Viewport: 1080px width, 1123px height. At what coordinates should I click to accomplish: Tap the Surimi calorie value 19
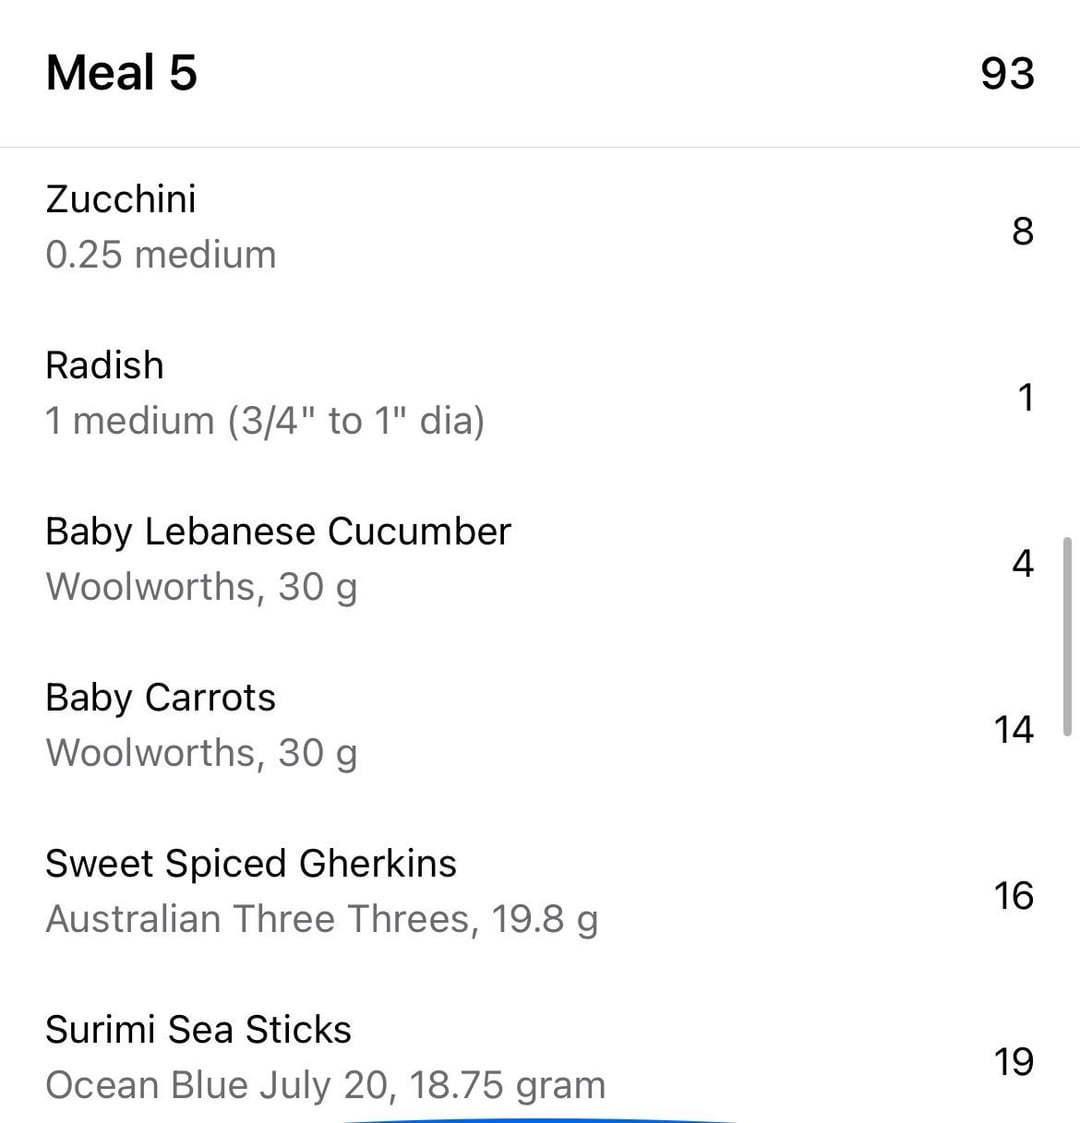pyautogui.click(x=1013, y=1062)
